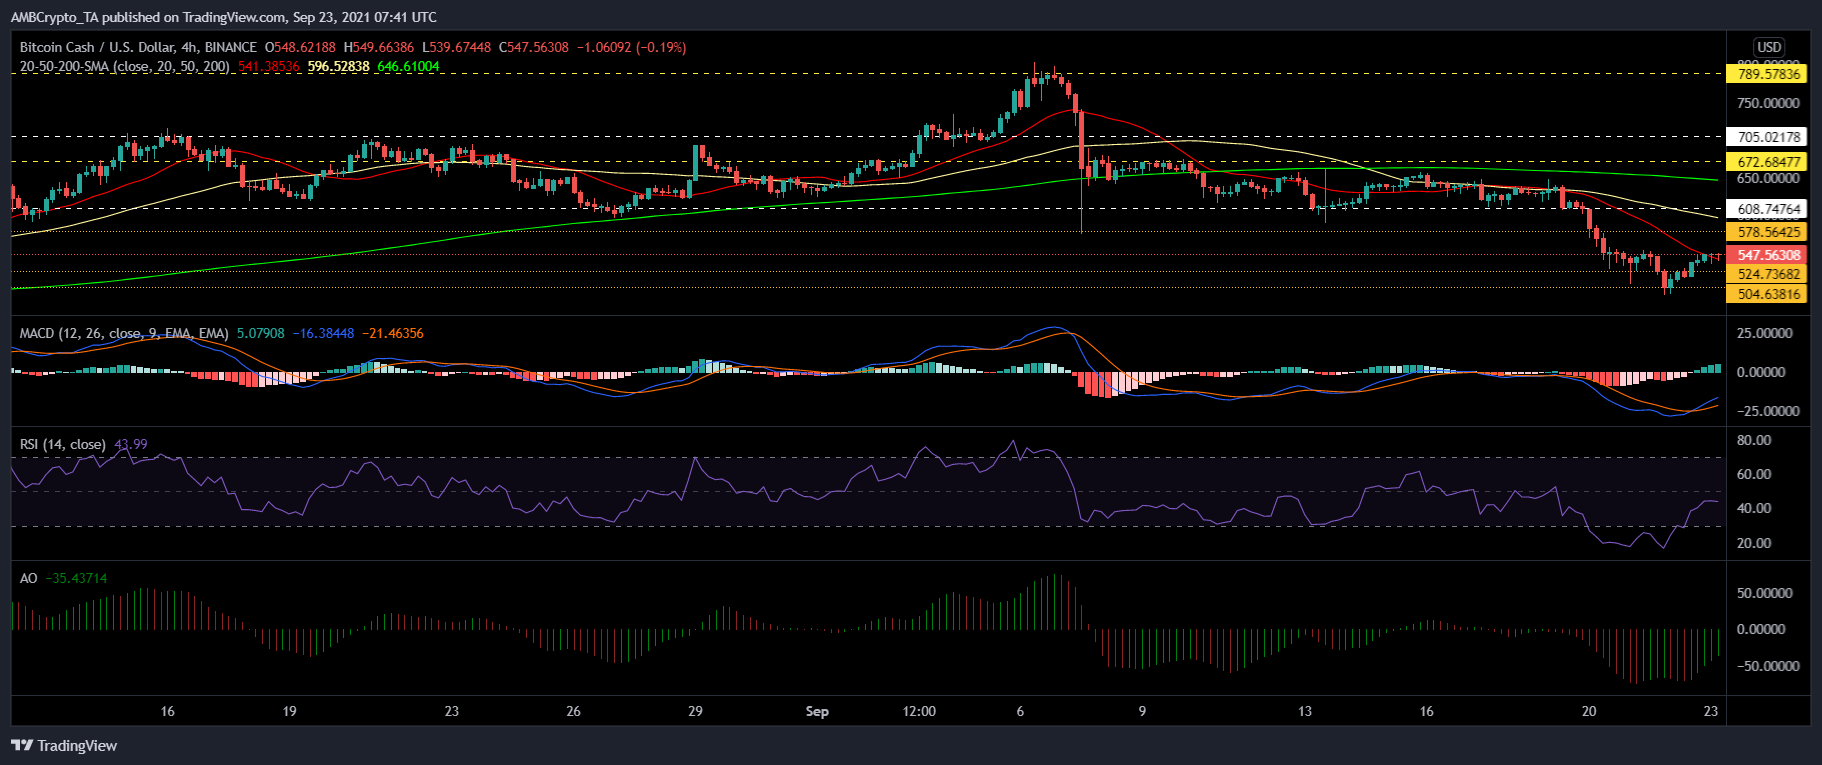The width and height of the screenshot is (1822, 765).
Task: Click the AO indicator label
Action: click(29, 578)
